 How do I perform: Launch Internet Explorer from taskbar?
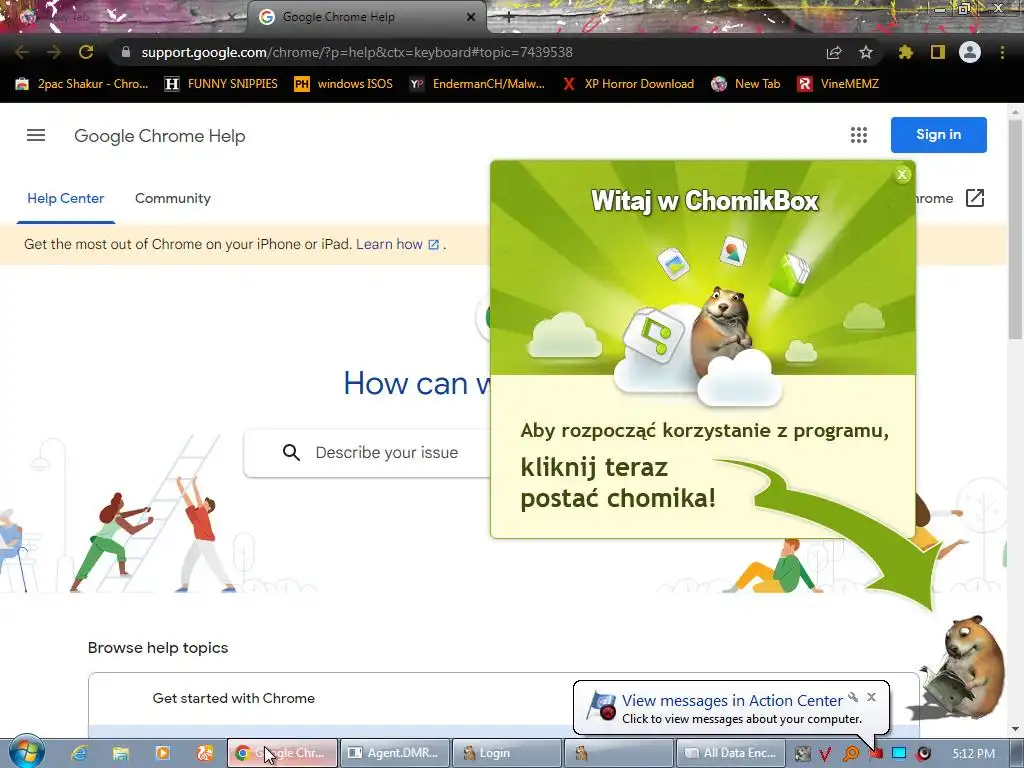point(79,753)
